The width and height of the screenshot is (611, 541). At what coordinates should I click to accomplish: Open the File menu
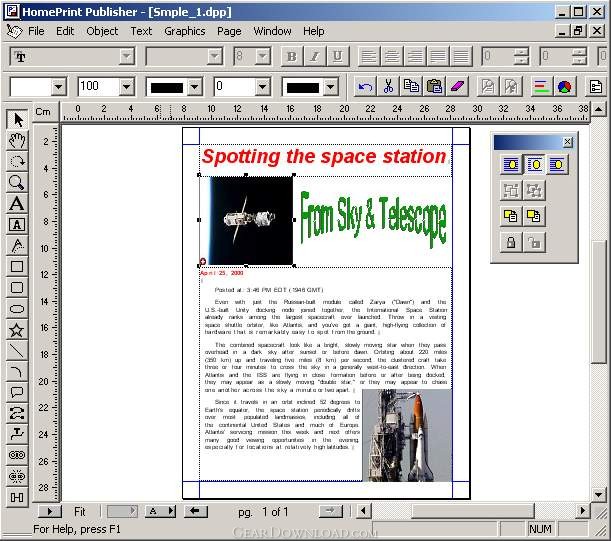tap(36, 31)
